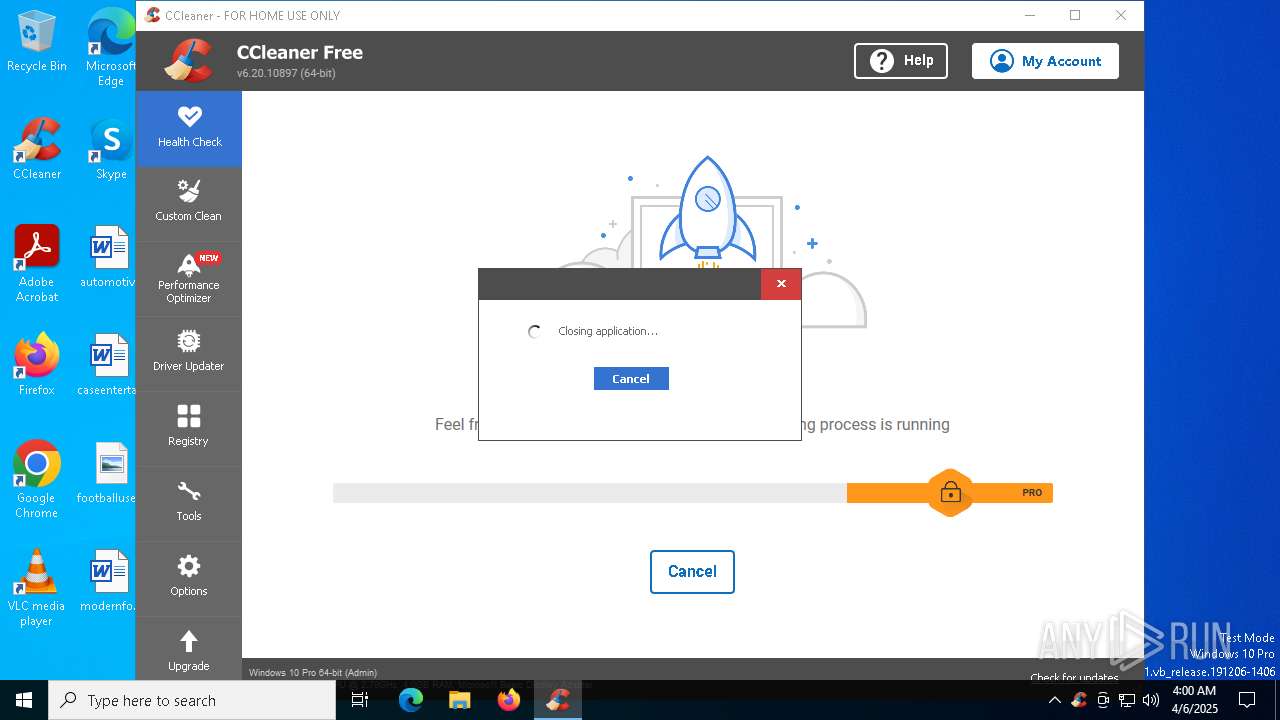Select the Skype desktop shortcut
The width and height of the screenshot is (1280, 720).
[111, 148]
